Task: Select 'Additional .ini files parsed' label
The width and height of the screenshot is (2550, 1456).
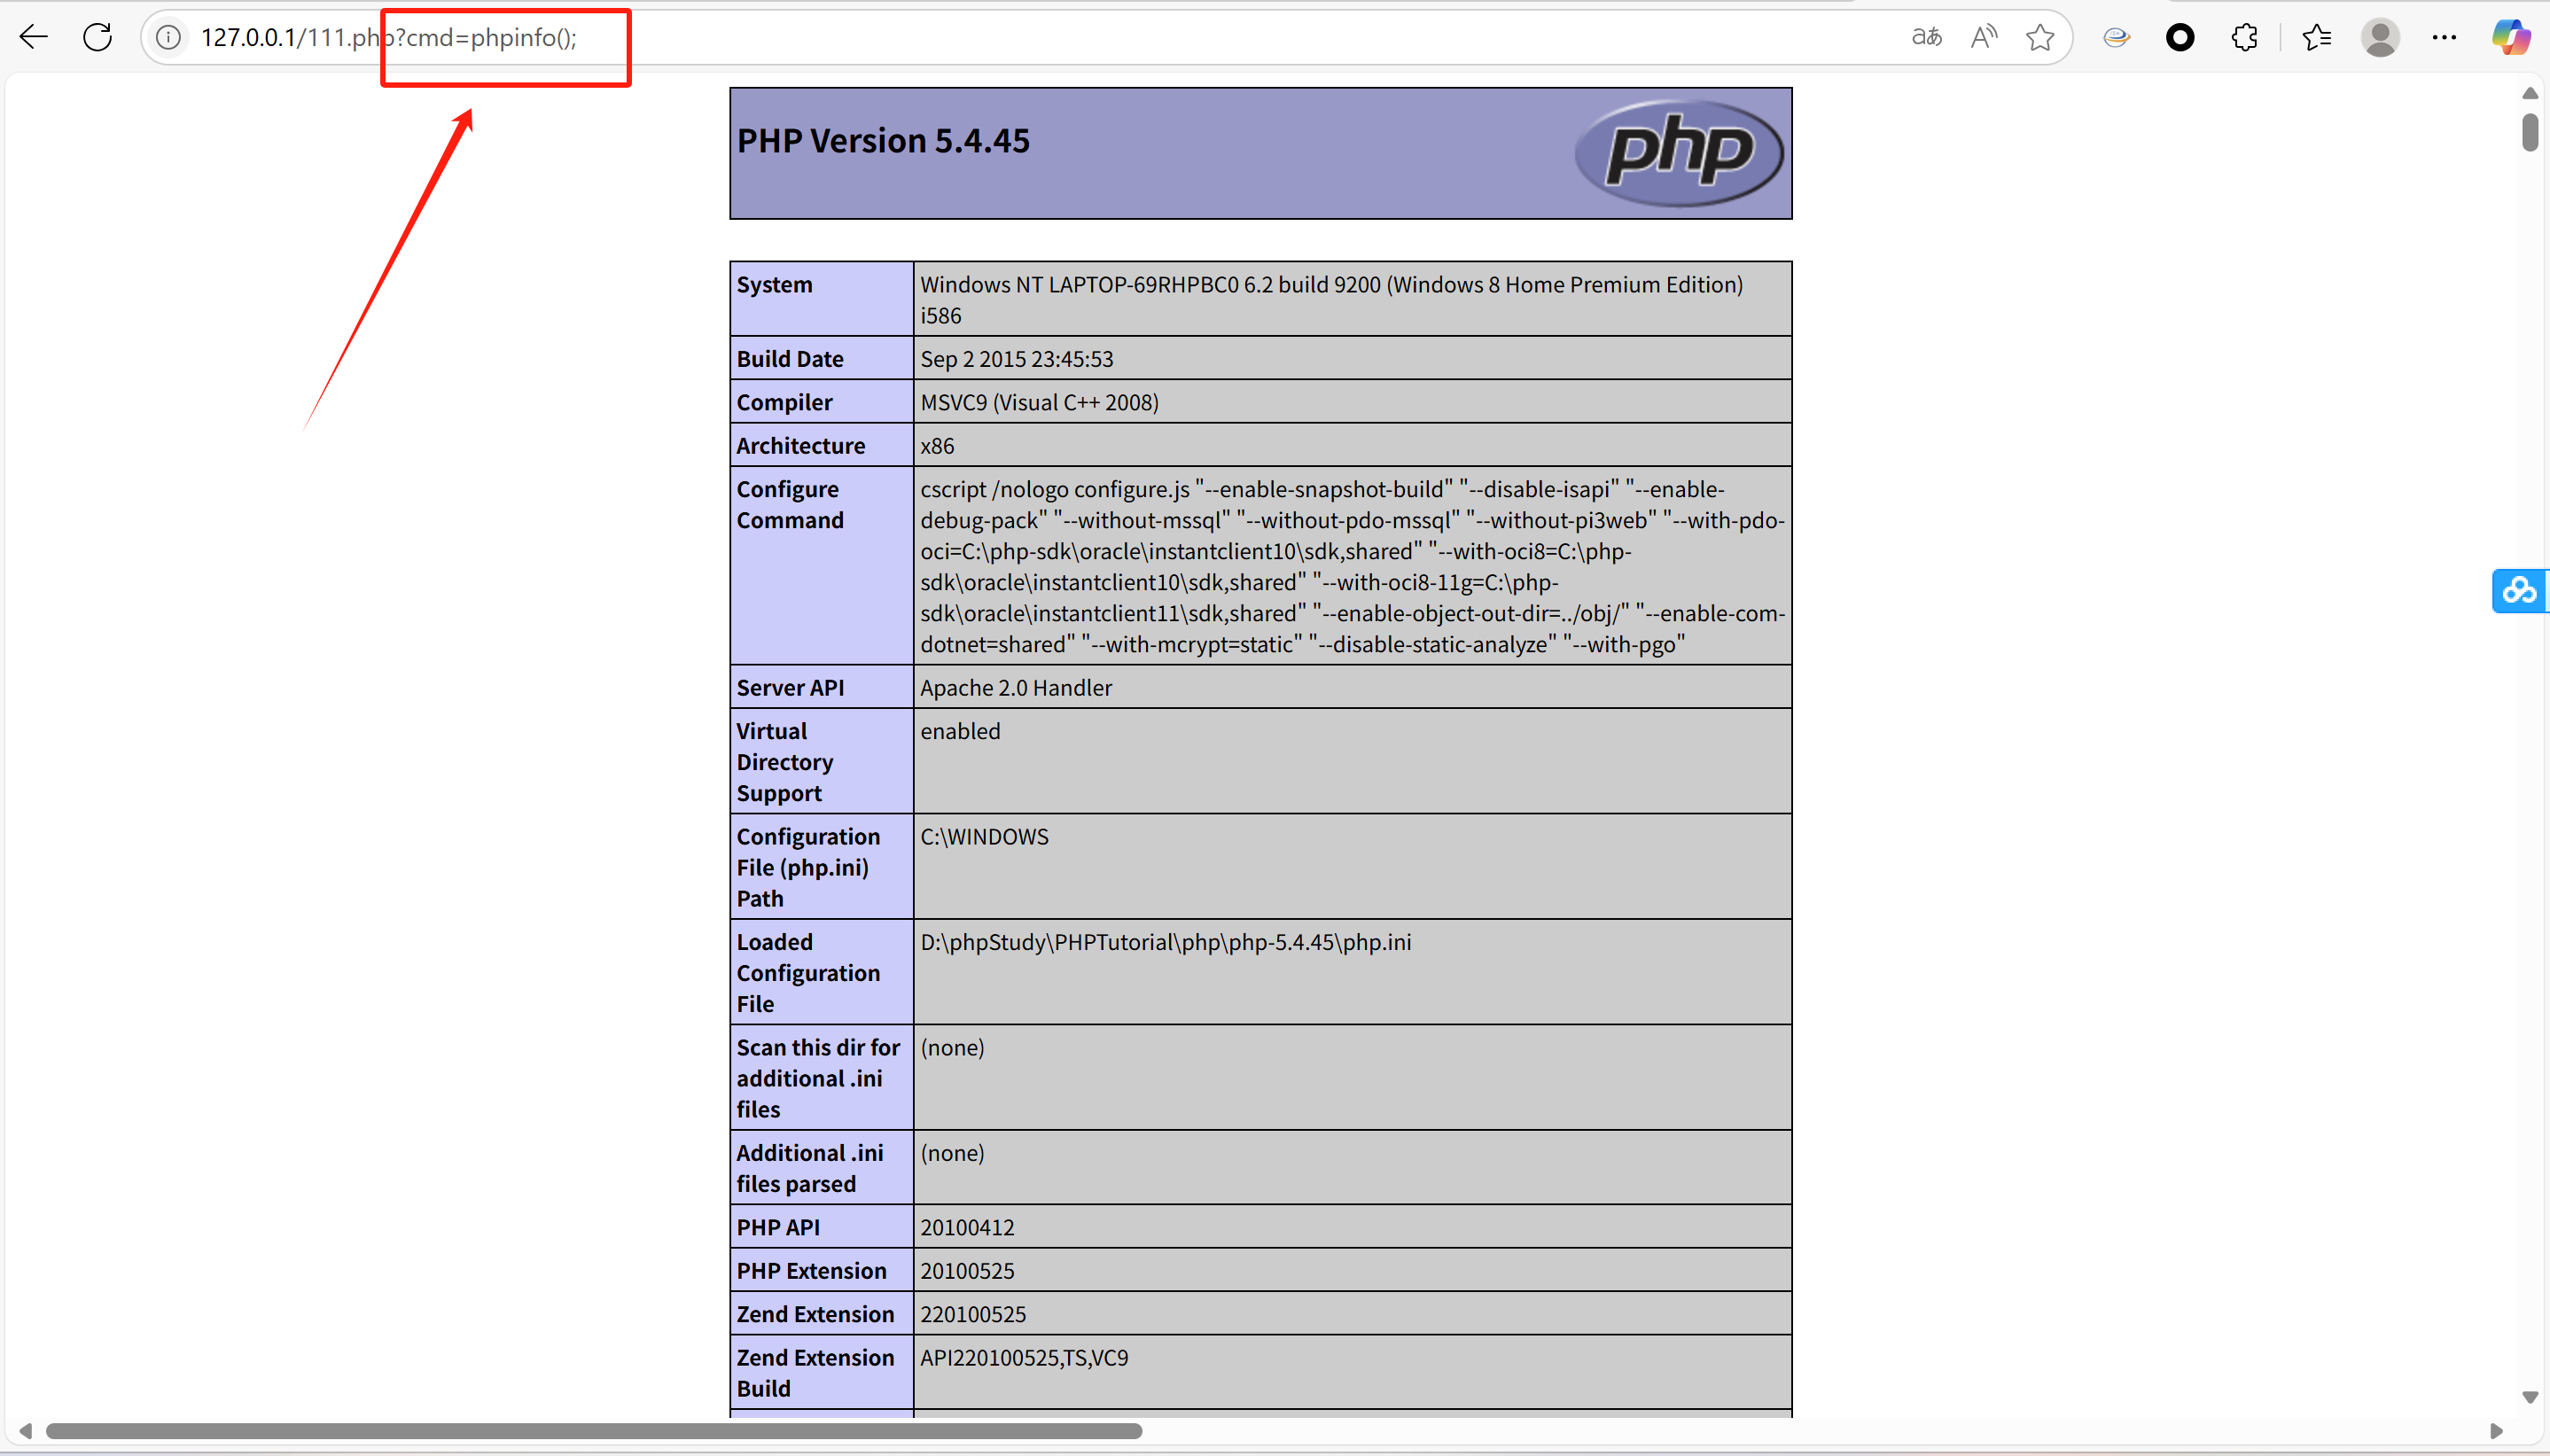Action: point(810,1168)
